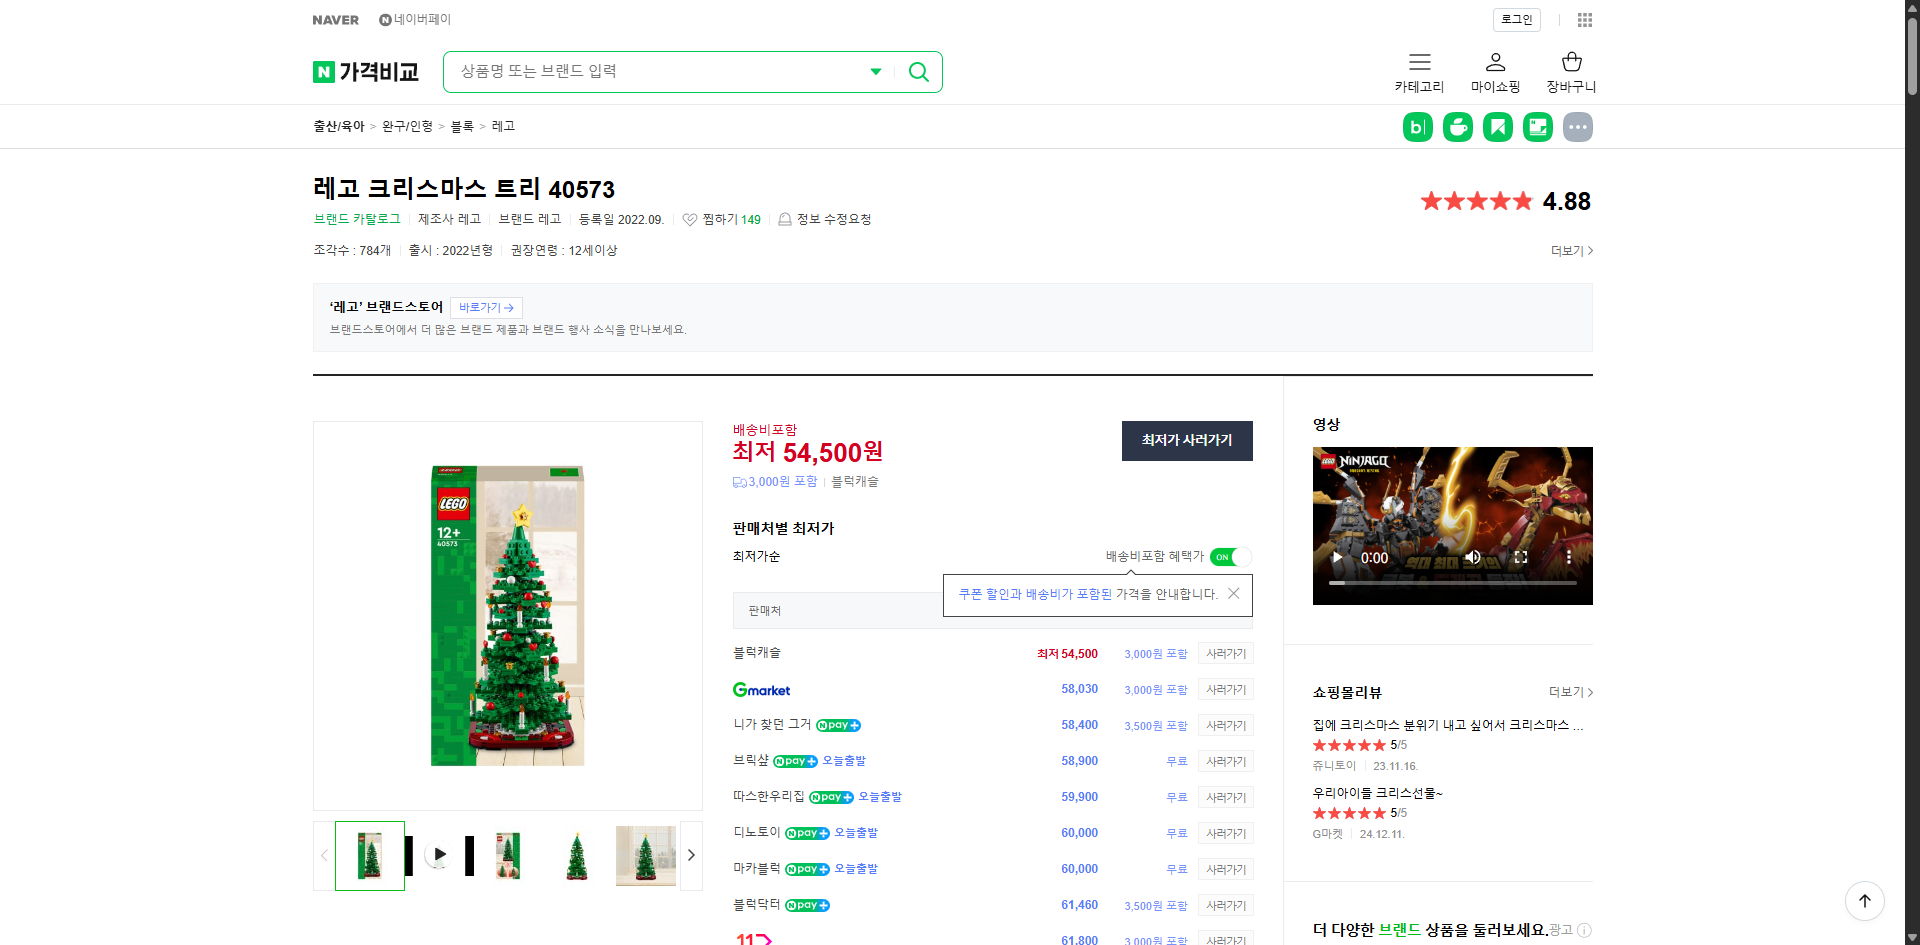Open the Naver apps grid icon

point(1584,20)
